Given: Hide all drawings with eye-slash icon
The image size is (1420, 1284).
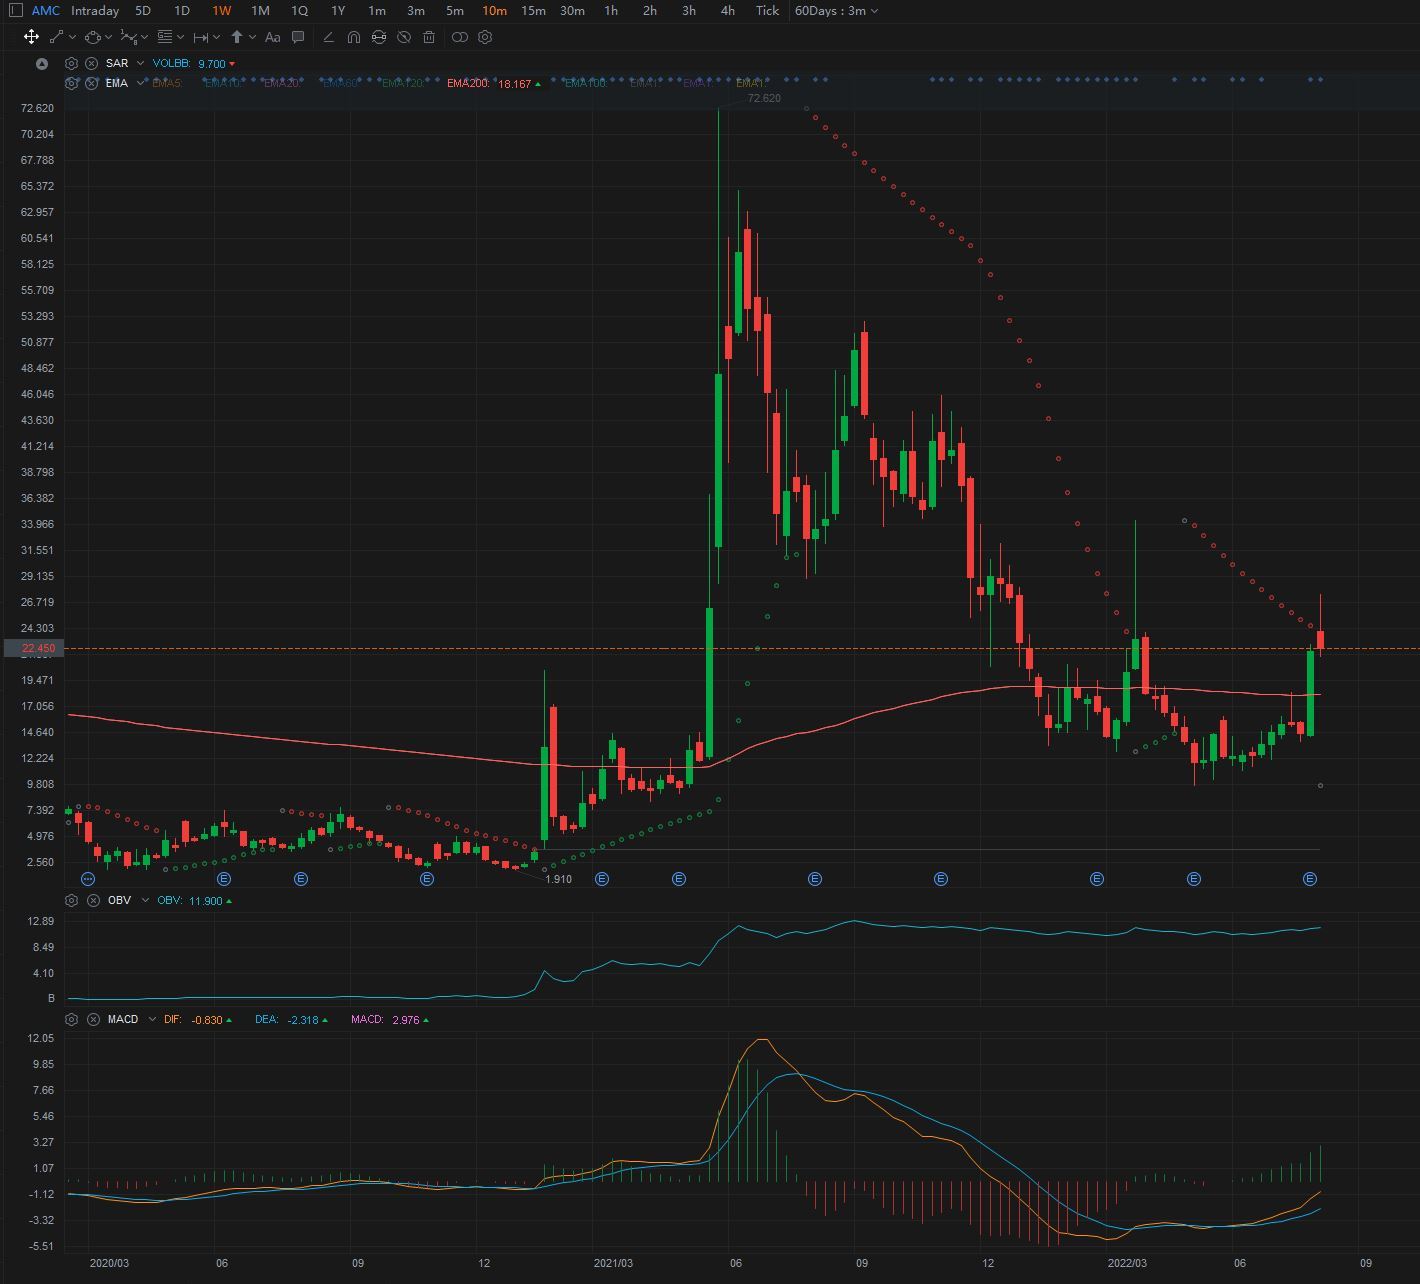Looking at the screenshot, I should click(x=404, y=37).
